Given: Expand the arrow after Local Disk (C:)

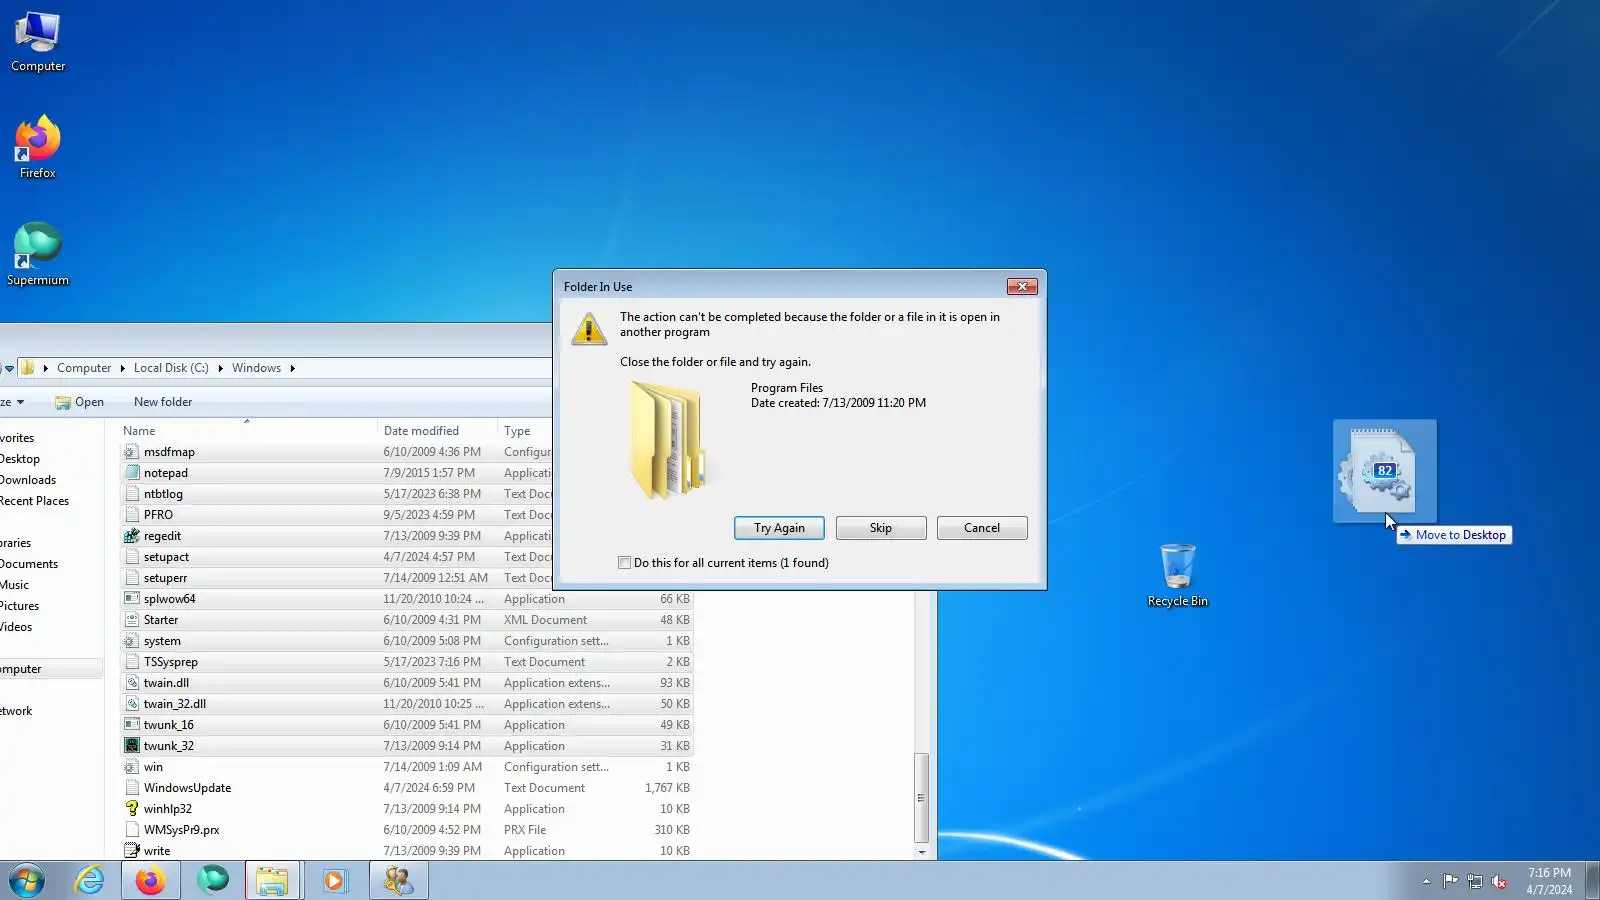Looking at the screenshot, I should click(220, 368).
